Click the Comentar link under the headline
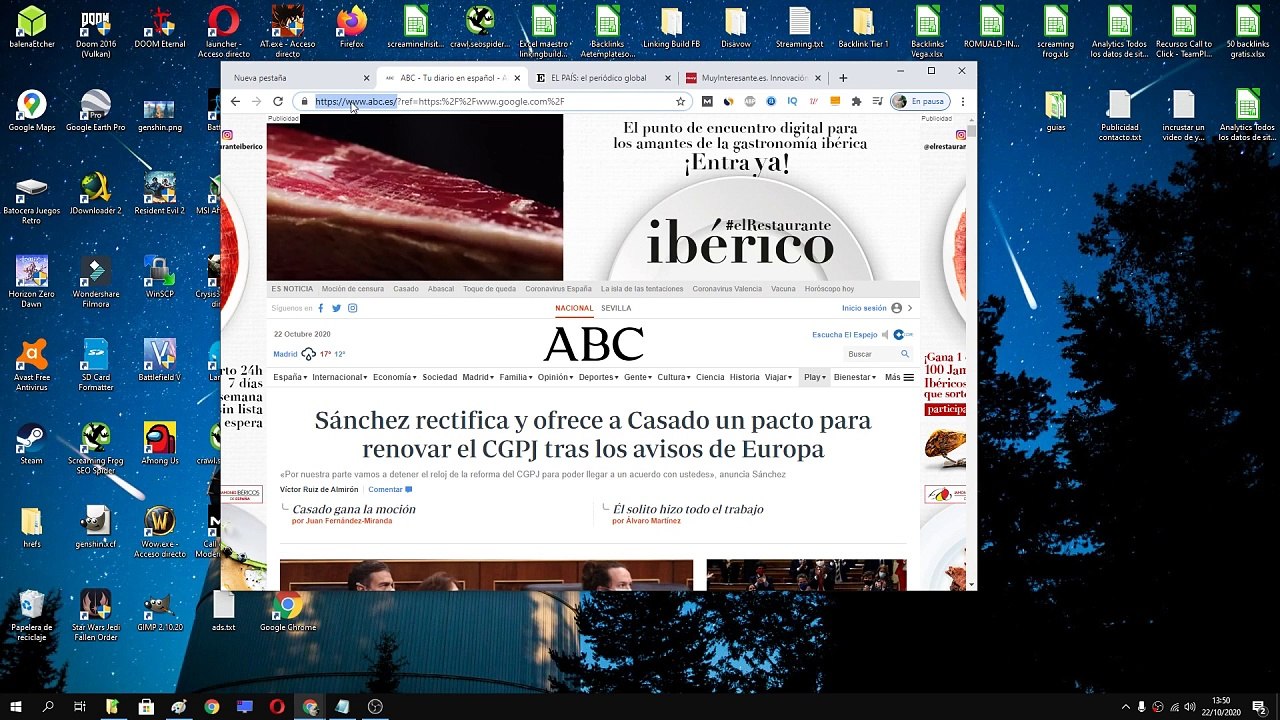 coord(390,489)
